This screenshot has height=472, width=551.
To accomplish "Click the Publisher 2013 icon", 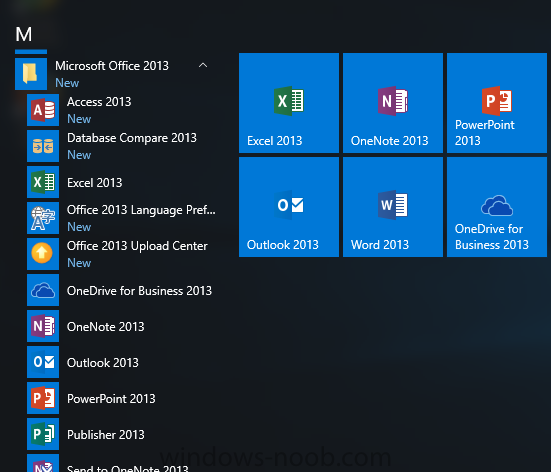I will click(43, 434).
